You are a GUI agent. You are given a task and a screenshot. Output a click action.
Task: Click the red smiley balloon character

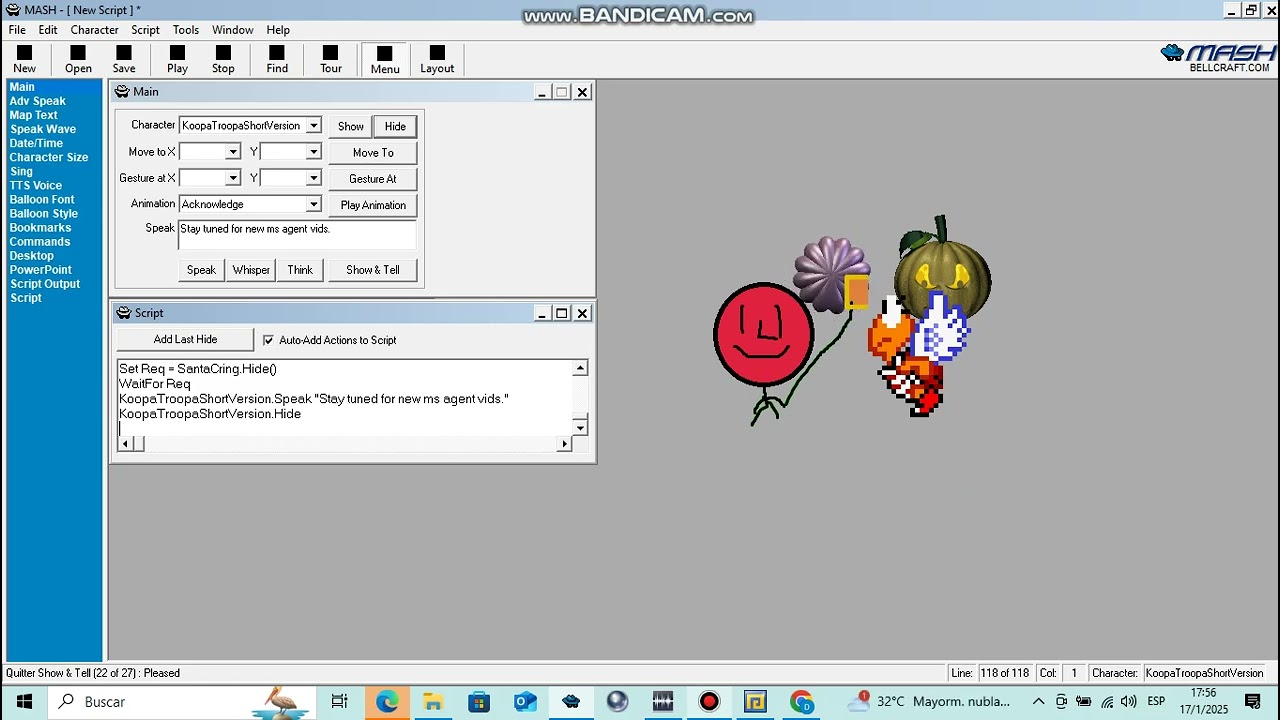coord(763,334)
